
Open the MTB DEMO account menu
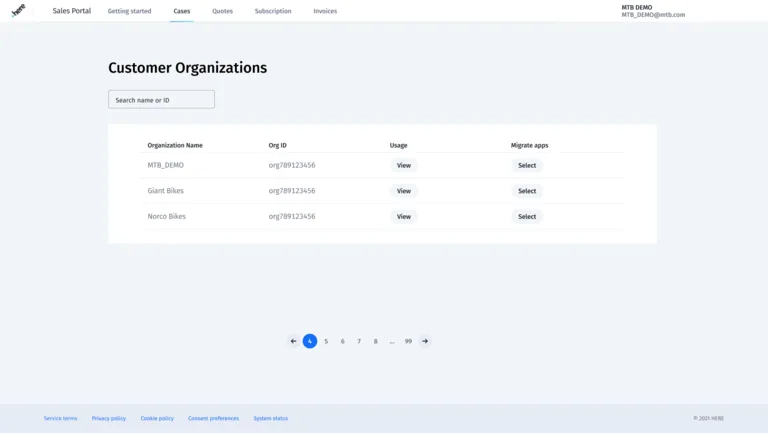pos(653,11)
